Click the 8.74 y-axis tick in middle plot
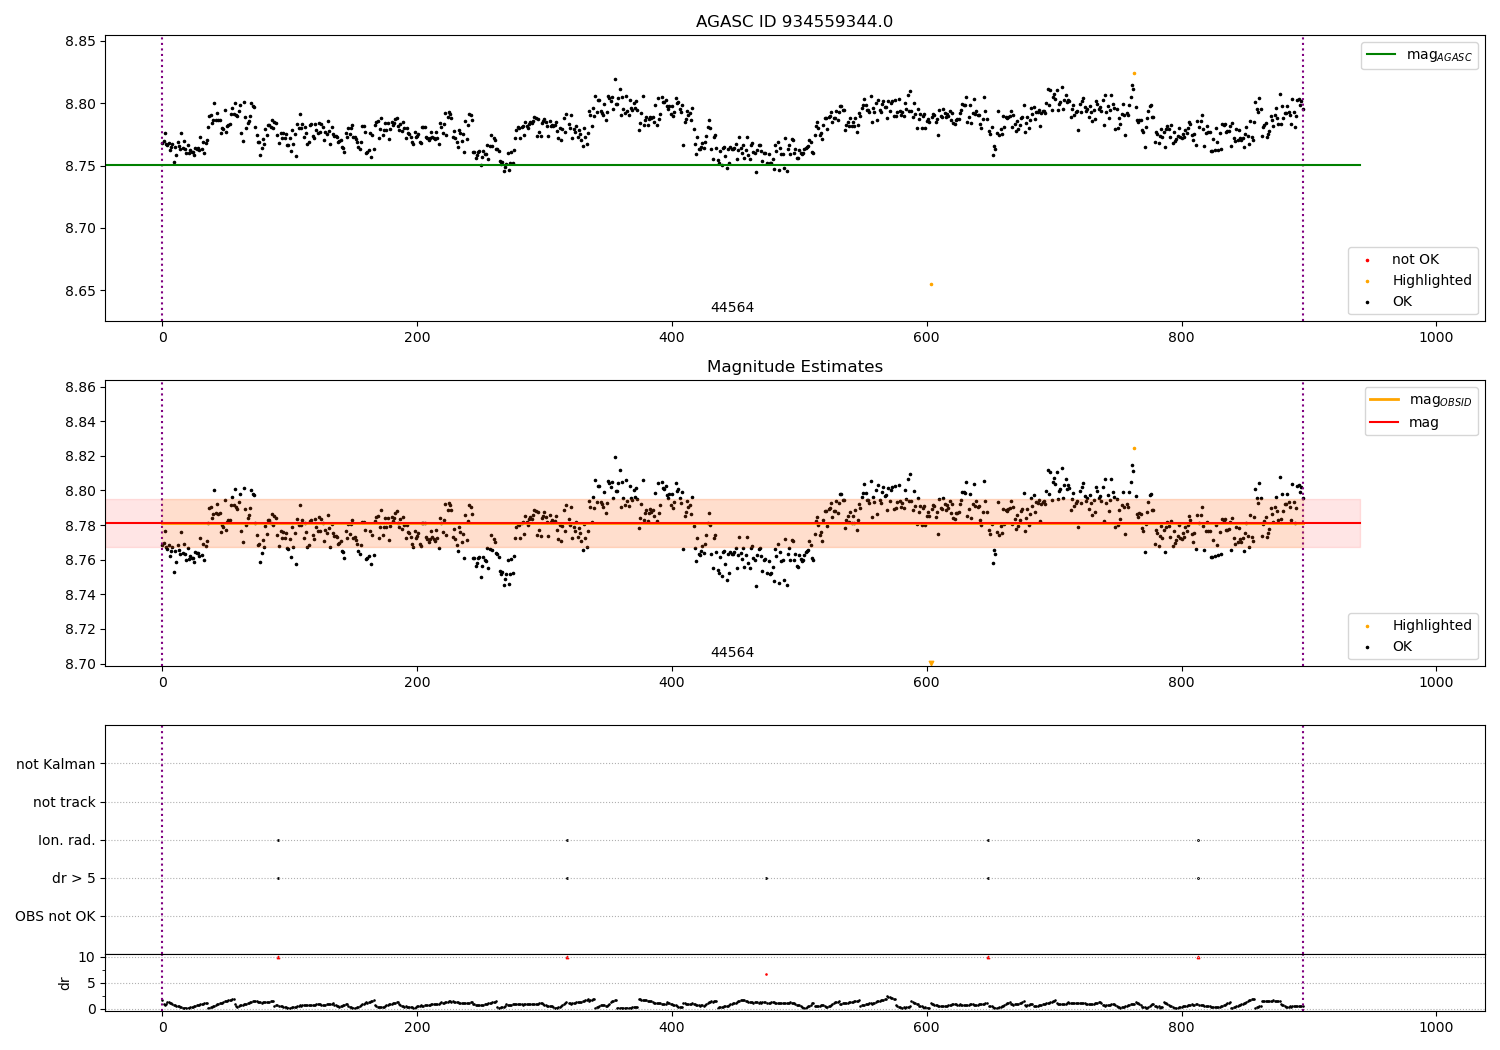Screen dimensions: 1500x1050 click(x=80, y=595)
